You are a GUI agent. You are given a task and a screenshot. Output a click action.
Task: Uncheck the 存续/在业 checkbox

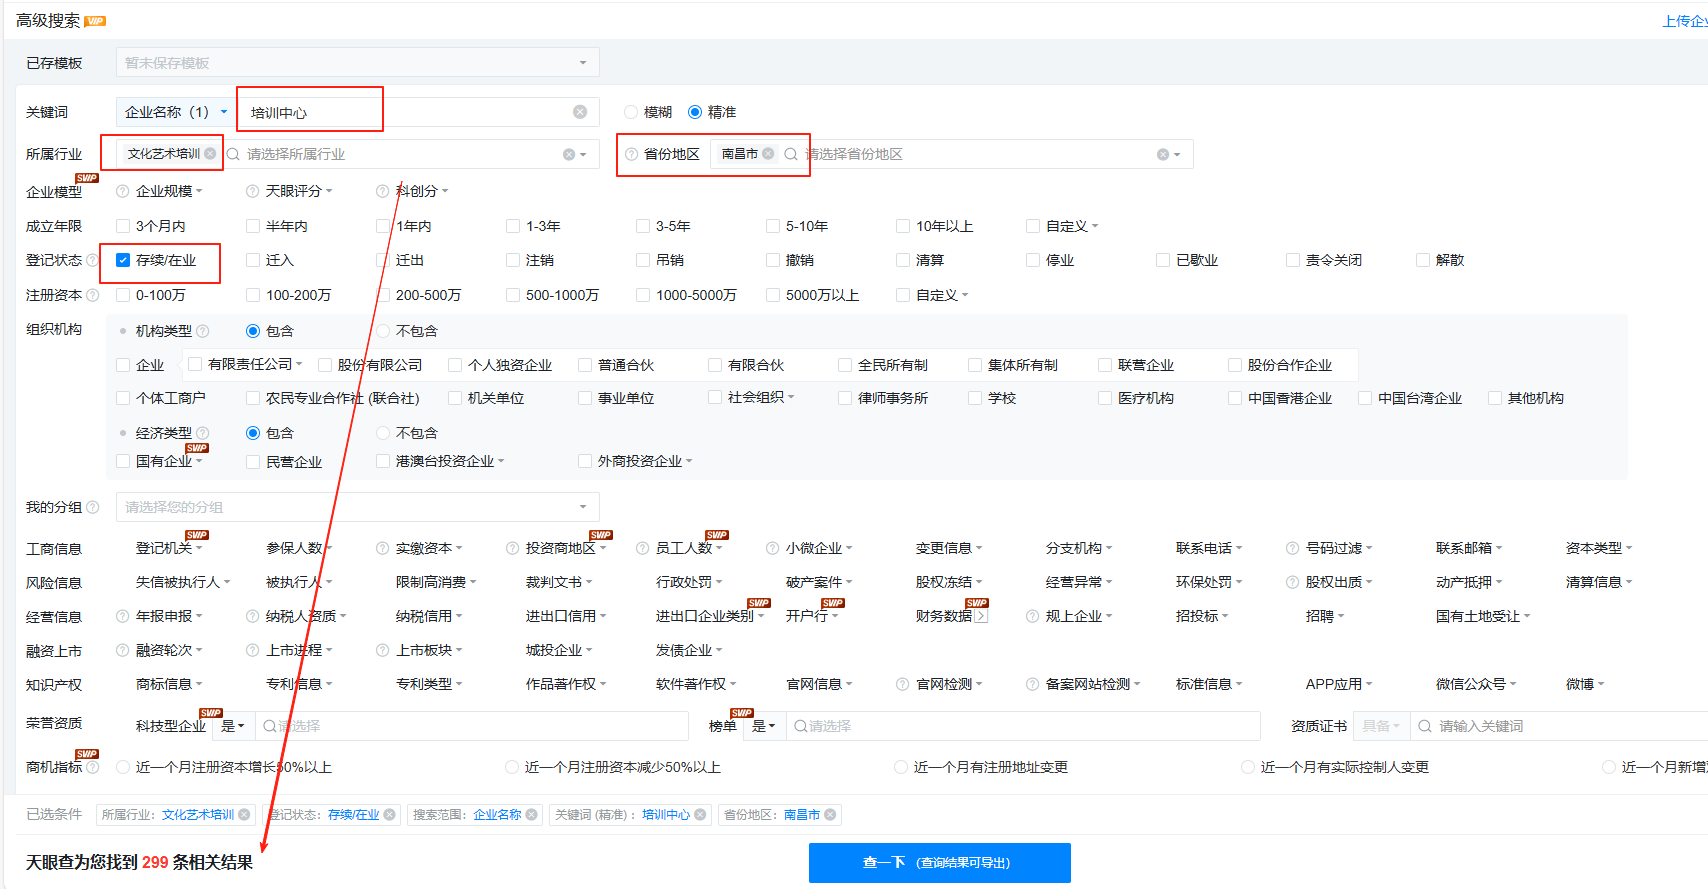[x=123, y=260]
